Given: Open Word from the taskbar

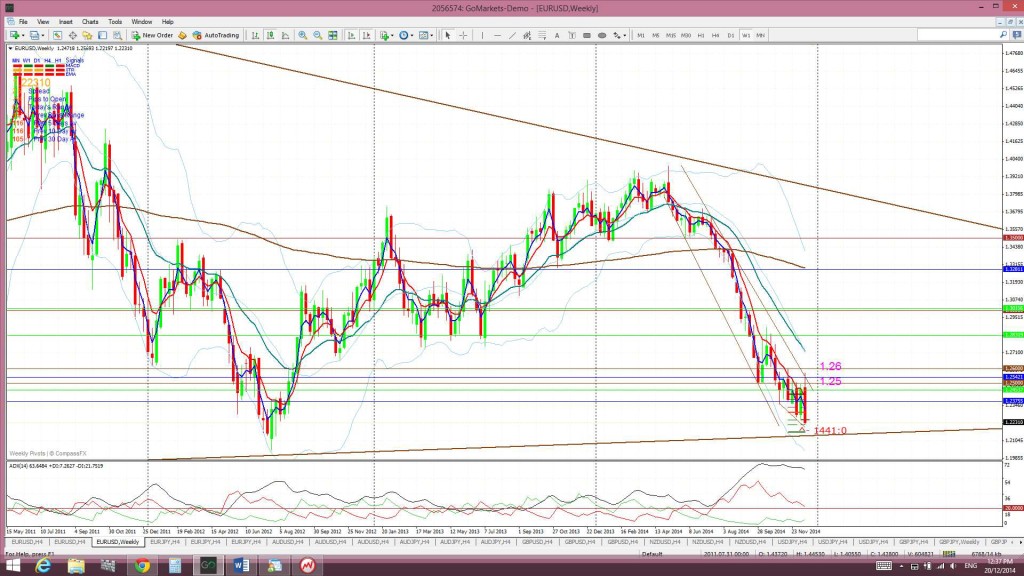Looking at the screenshot, I should 241,566.
